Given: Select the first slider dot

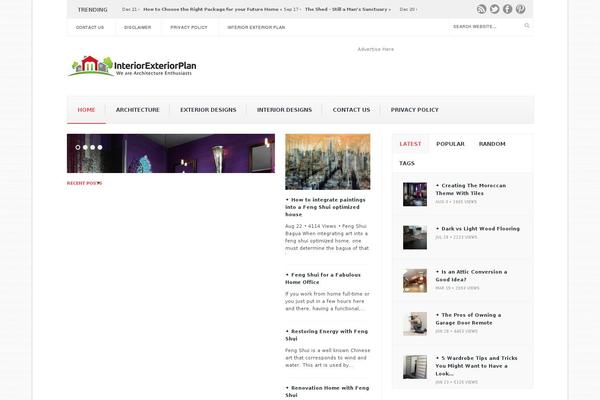Looking at the screenshot, I should tap(78, 147).
